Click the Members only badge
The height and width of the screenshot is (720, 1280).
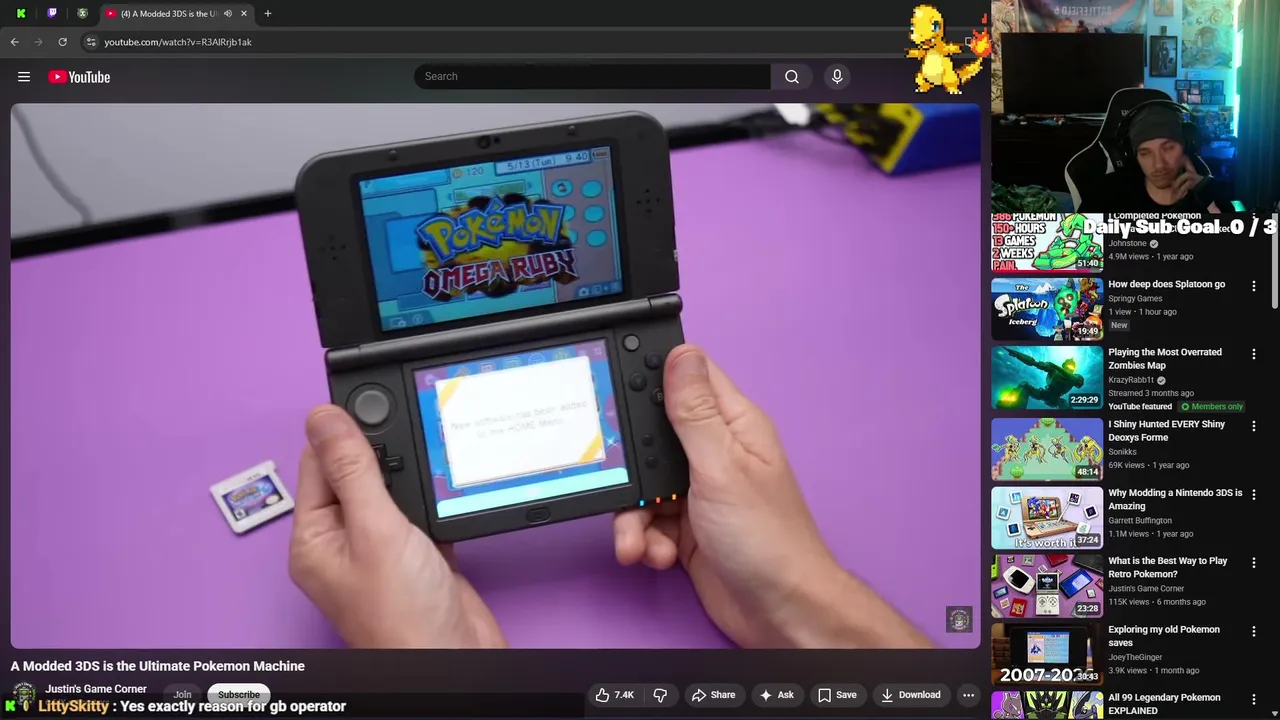point(1212,407)
